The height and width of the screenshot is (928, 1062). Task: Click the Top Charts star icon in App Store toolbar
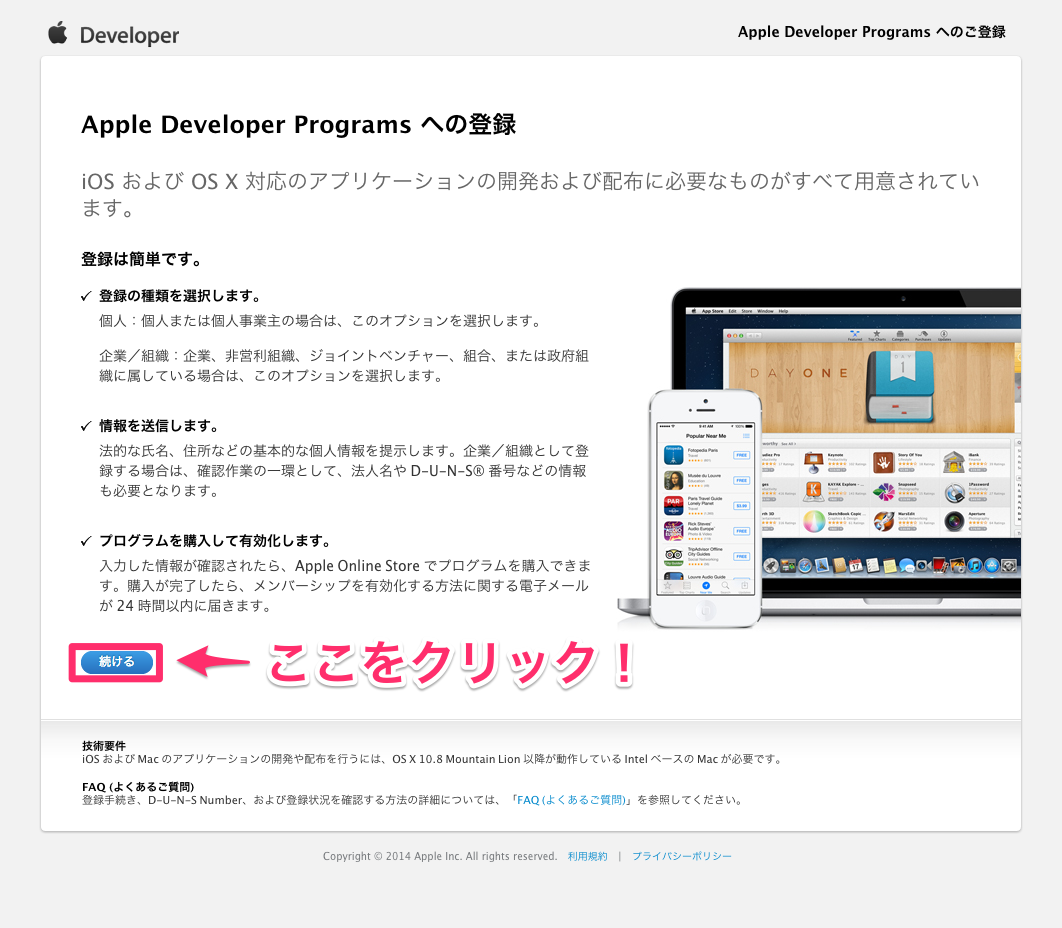(x=876, y=335)
